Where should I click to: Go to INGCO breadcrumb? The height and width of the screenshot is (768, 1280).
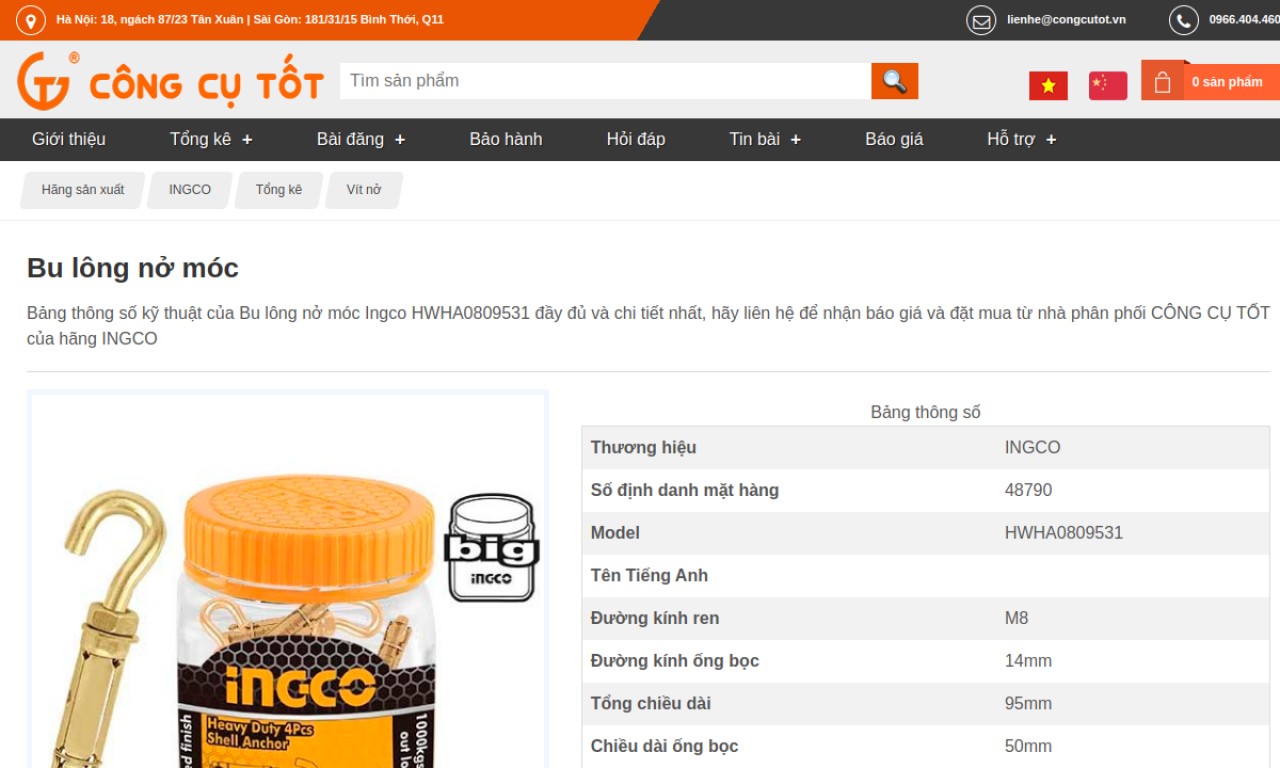pyautogui.click(x=190, y=190)
